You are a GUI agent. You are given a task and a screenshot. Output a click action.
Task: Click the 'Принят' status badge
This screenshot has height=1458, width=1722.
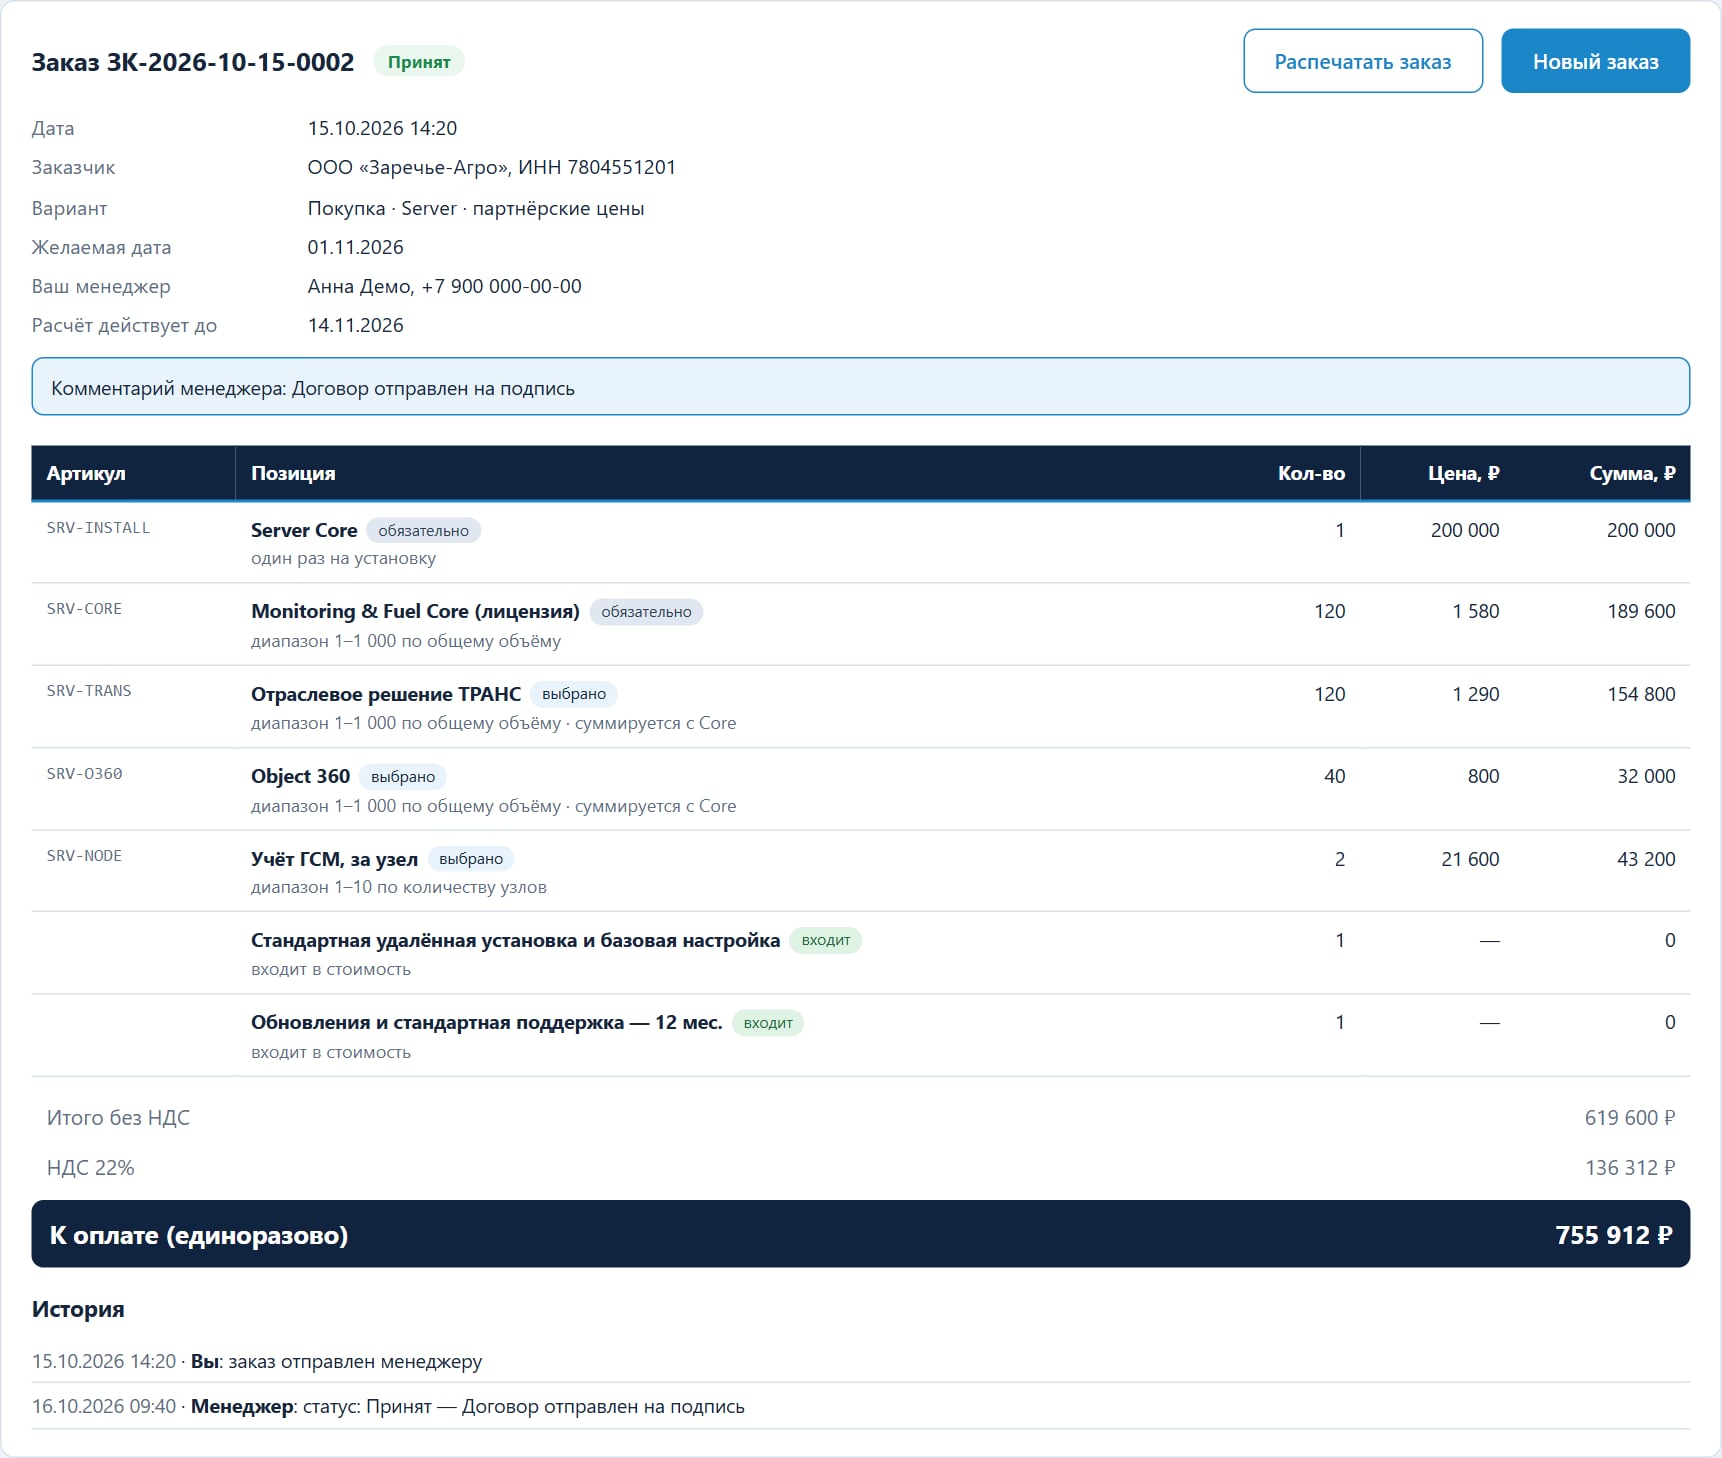pos(419,62)
